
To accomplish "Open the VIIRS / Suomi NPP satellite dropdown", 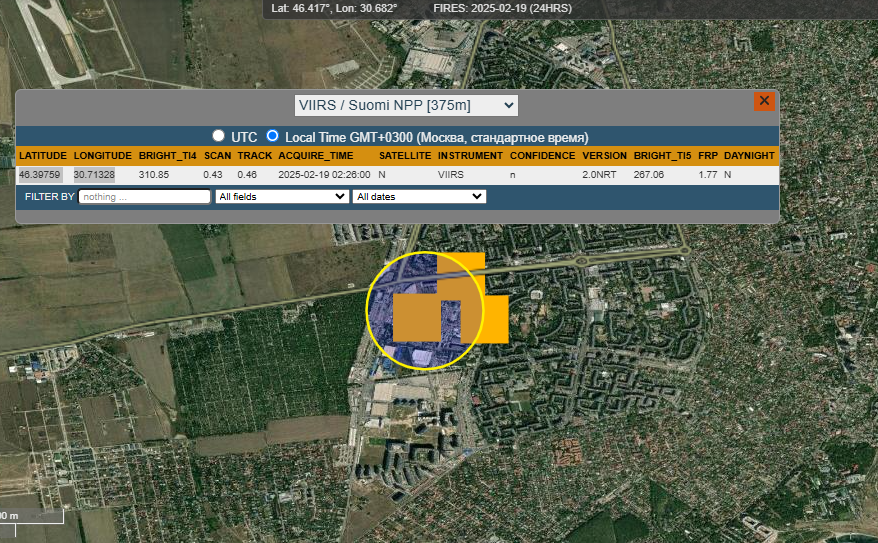I will click(406, 105).
